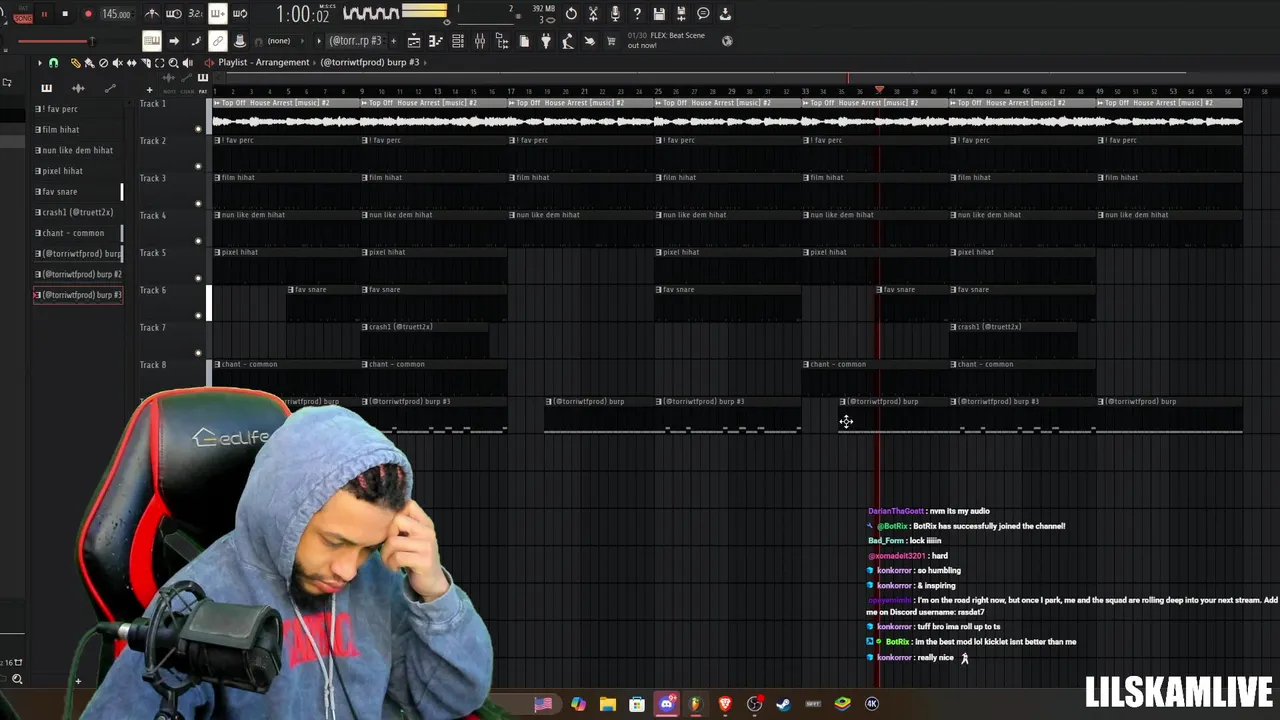
Task: Open Discord from the taskbar
Action: click(x=667, y=704)
